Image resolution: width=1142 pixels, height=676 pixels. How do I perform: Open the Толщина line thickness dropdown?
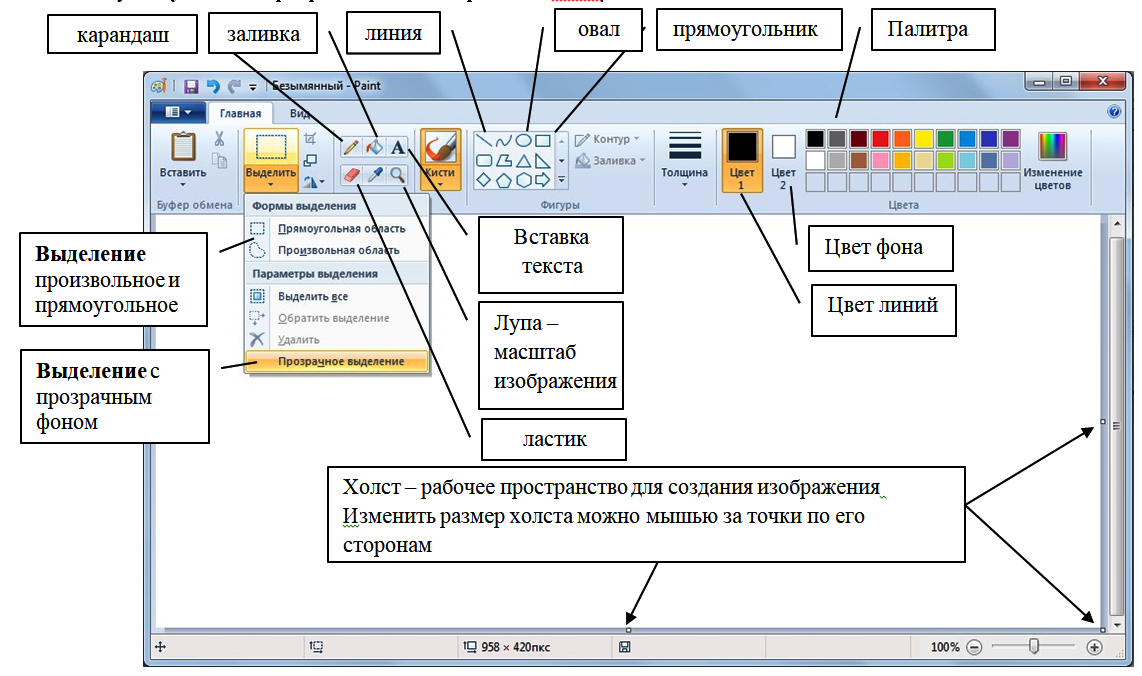[685, 160]
